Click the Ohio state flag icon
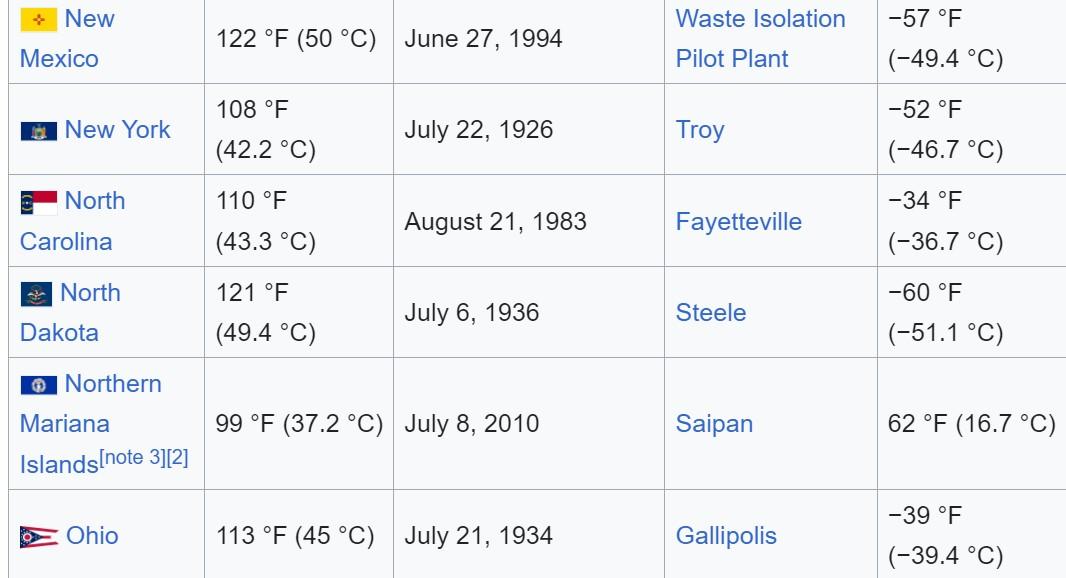Screen dimensions: 1066x578 [39, 537]
